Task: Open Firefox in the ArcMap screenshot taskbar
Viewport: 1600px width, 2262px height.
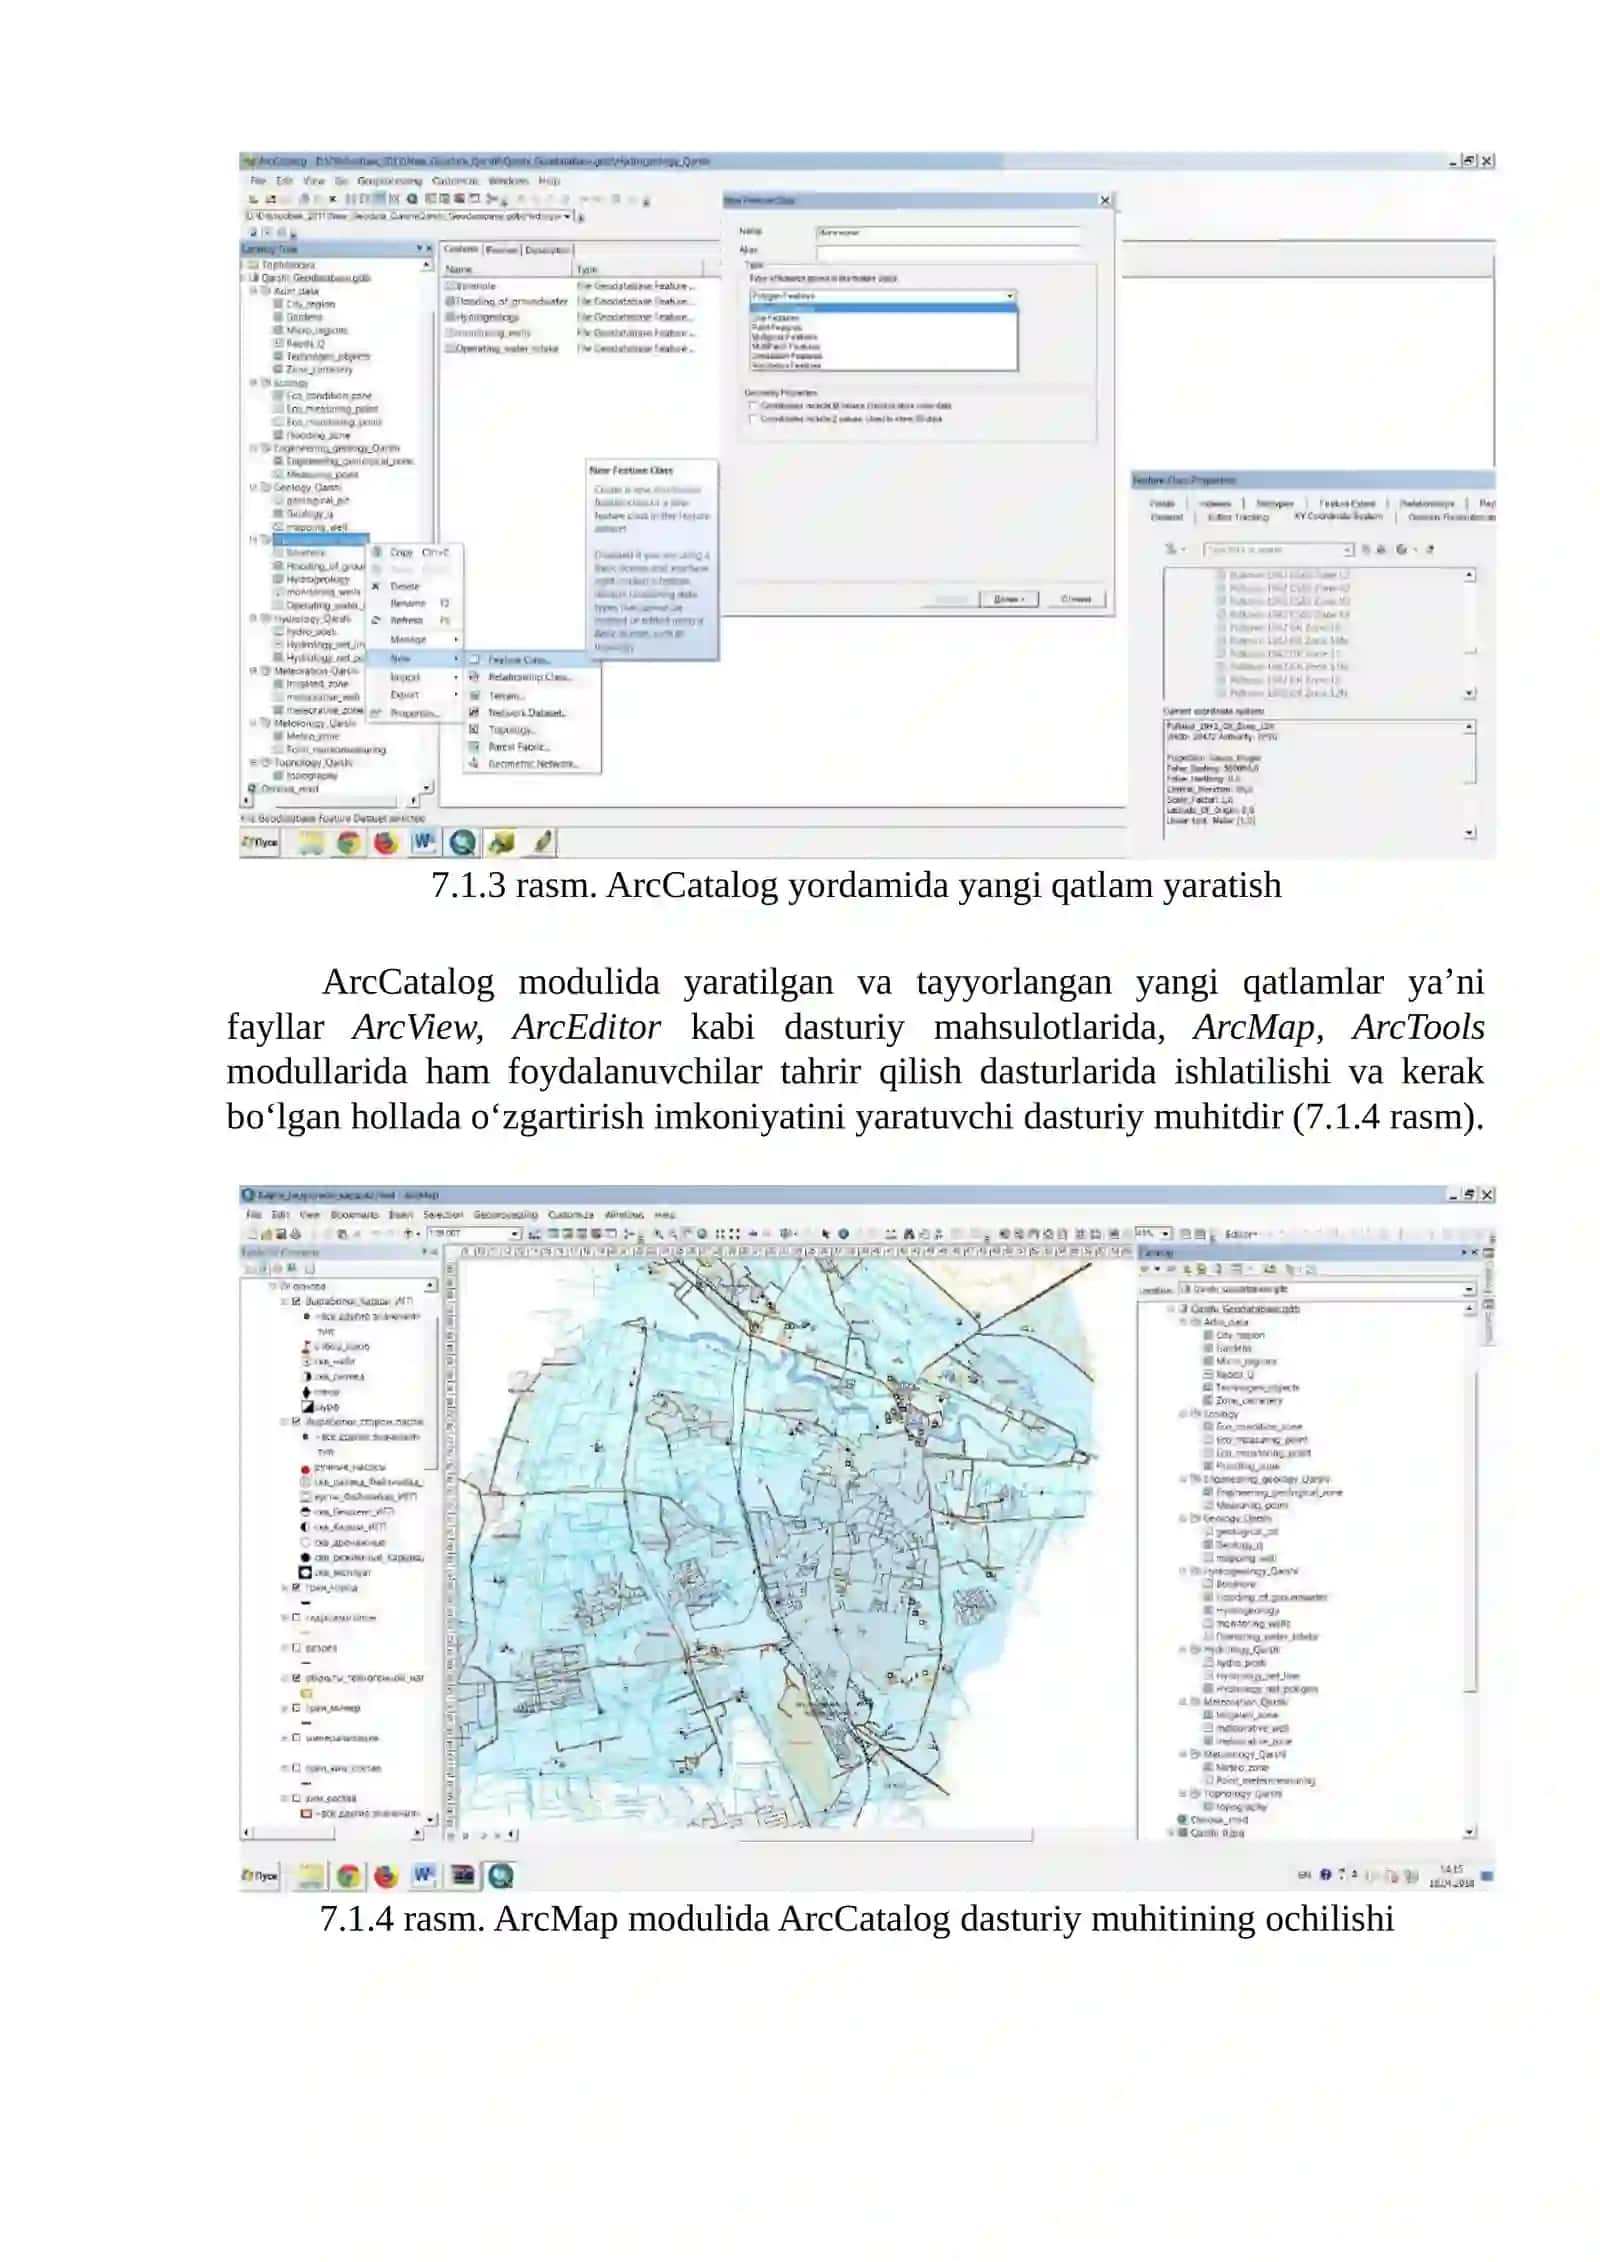Action: coord(386,1875)
